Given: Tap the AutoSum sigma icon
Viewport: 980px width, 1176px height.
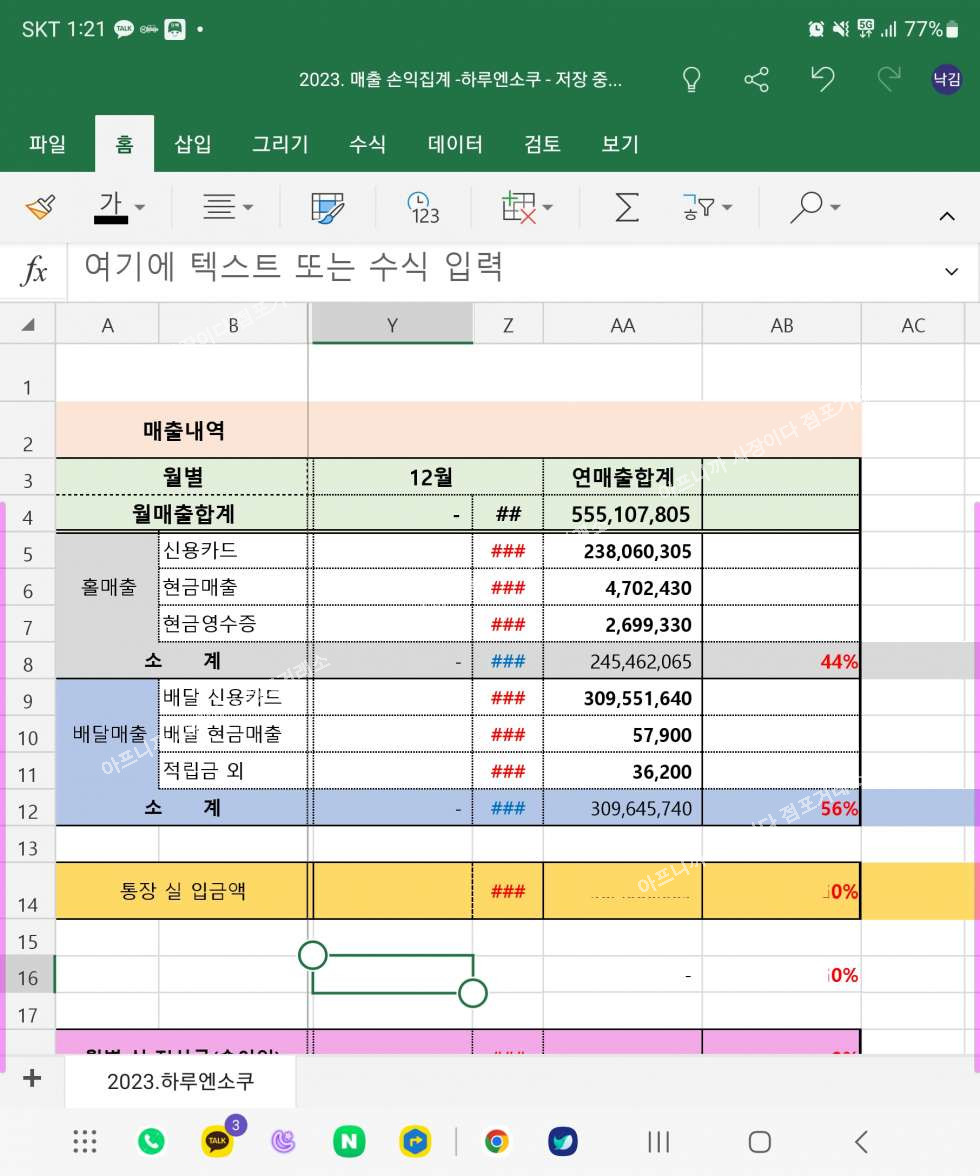Looking at the screenshot, I should click(626, 208).
